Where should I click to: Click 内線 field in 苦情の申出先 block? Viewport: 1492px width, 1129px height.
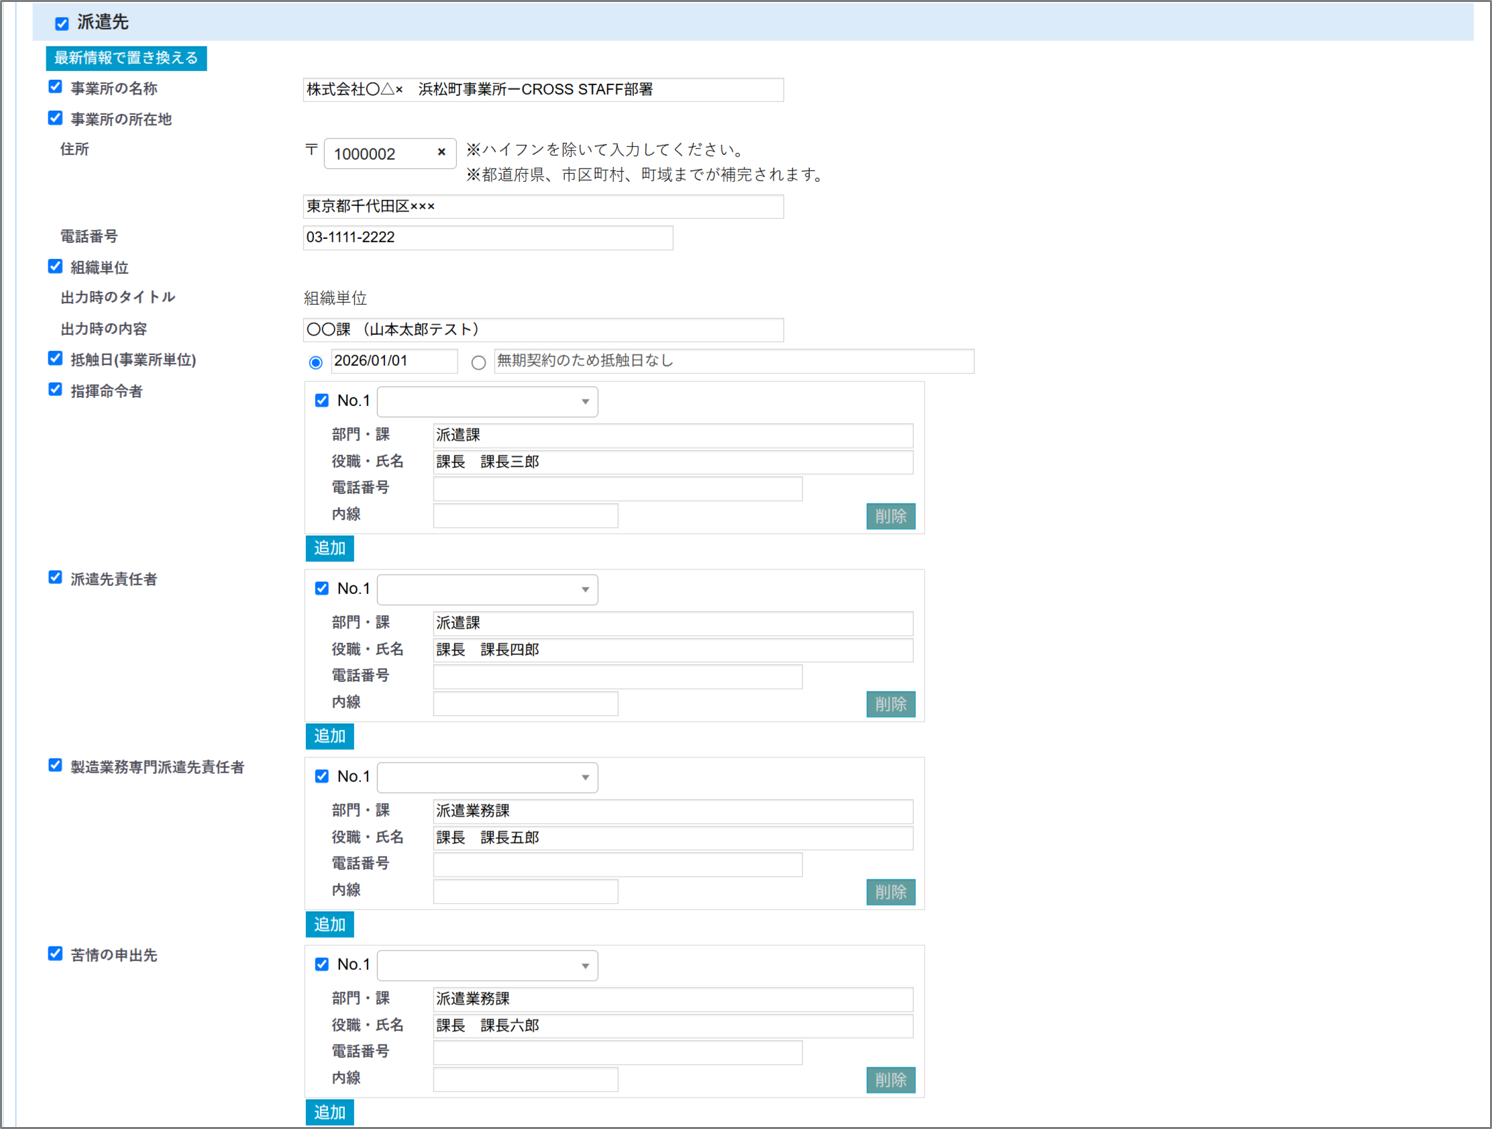525,1079
